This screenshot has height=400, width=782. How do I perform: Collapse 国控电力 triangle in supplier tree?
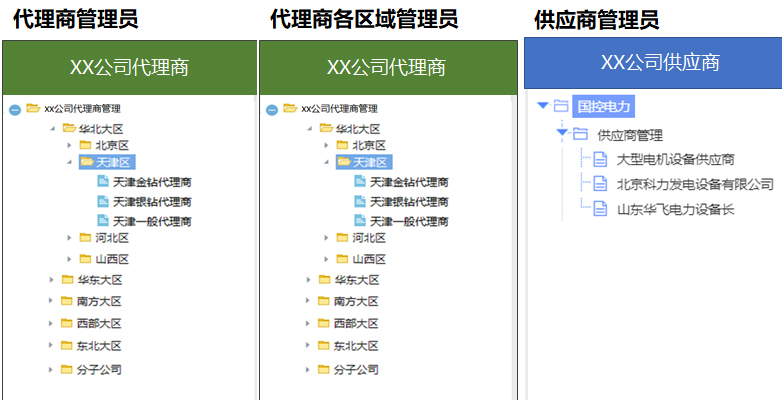tap(543, 105)
